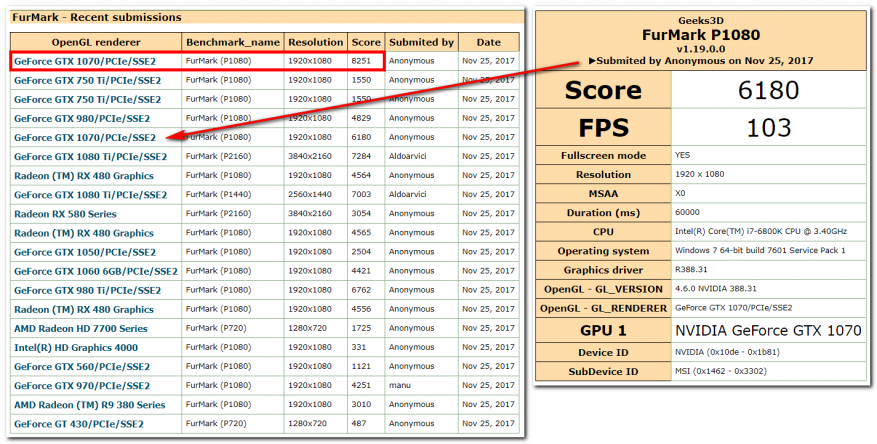Click the Submited by Anonymous line in details panel
Screen dimensions: 877x444
[x=701, y=60]
